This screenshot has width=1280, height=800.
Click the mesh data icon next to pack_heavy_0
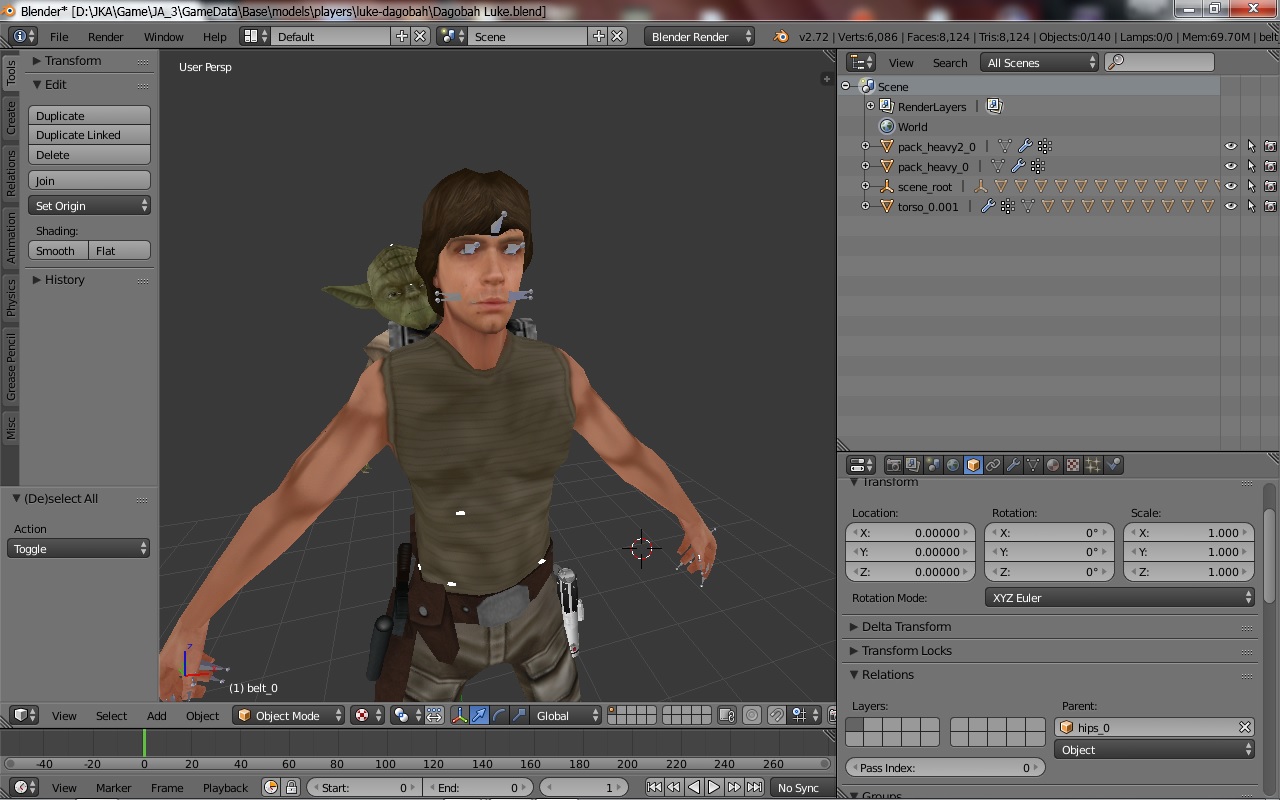click(997, 166)
